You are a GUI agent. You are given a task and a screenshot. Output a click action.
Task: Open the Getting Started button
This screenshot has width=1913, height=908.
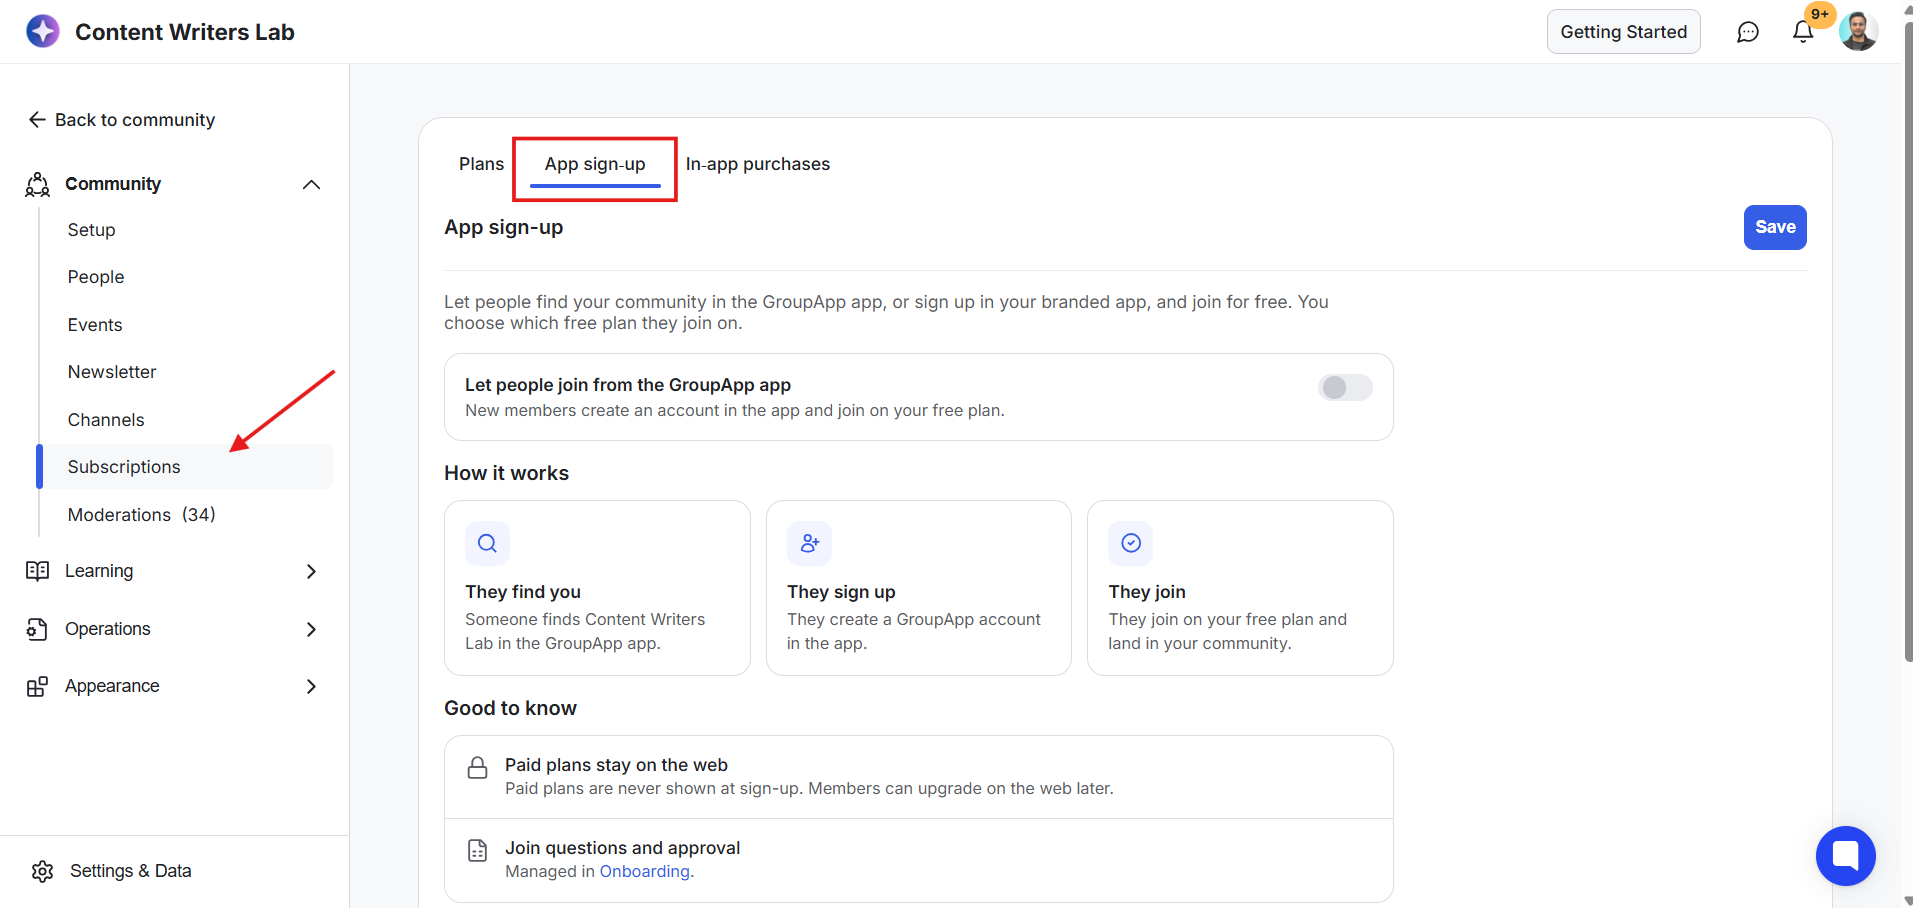click(x=1623, y=32)
